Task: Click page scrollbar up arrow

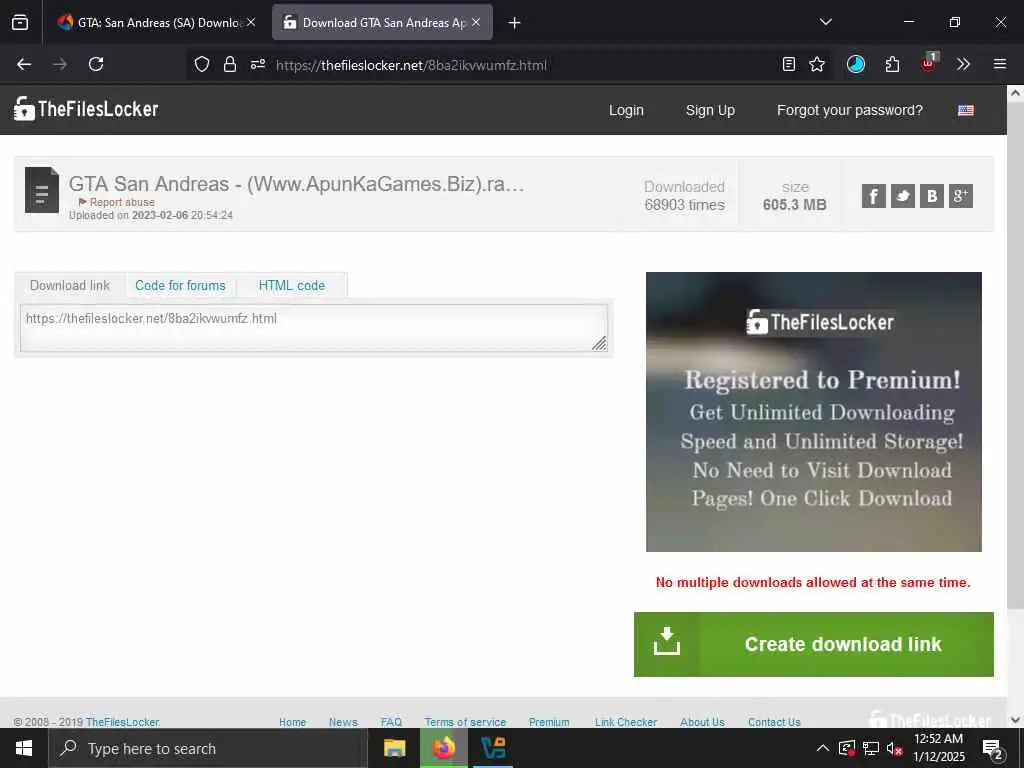Action: pos(1016,93)
